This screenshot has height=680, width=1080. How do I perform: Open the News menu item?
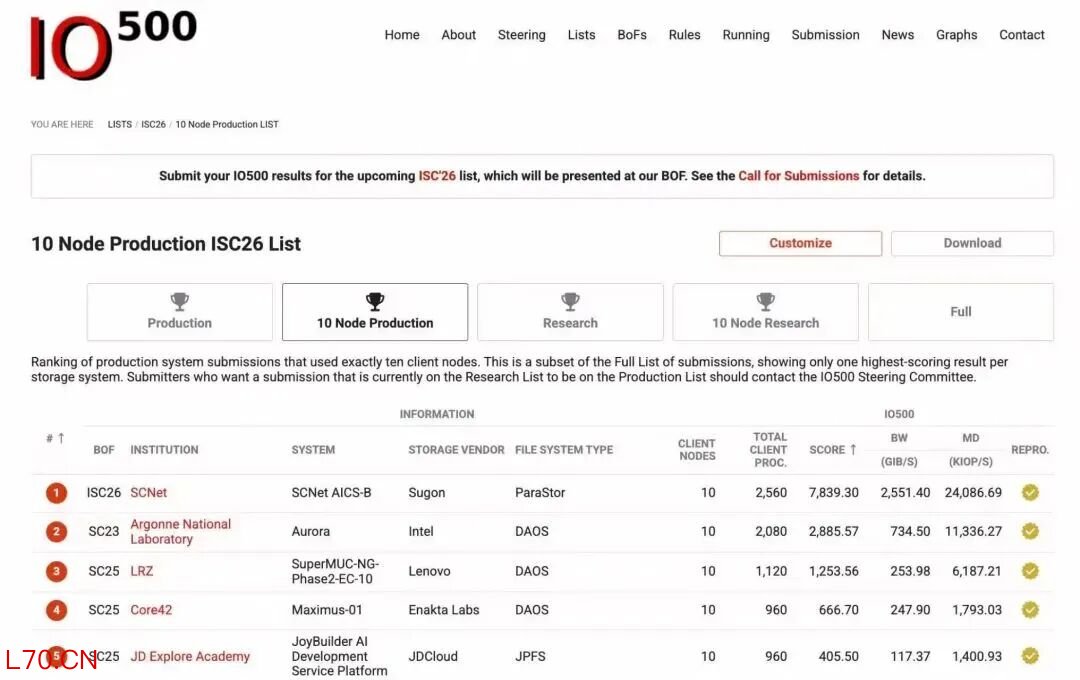[x=897, y=34]
